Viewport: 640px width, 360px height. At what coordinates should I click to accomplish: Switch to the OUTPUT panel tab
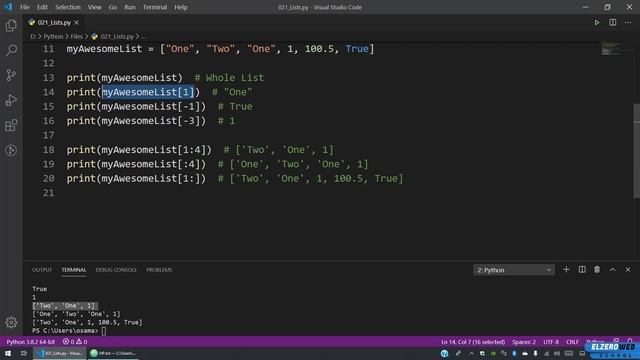[x=42, y=270]
